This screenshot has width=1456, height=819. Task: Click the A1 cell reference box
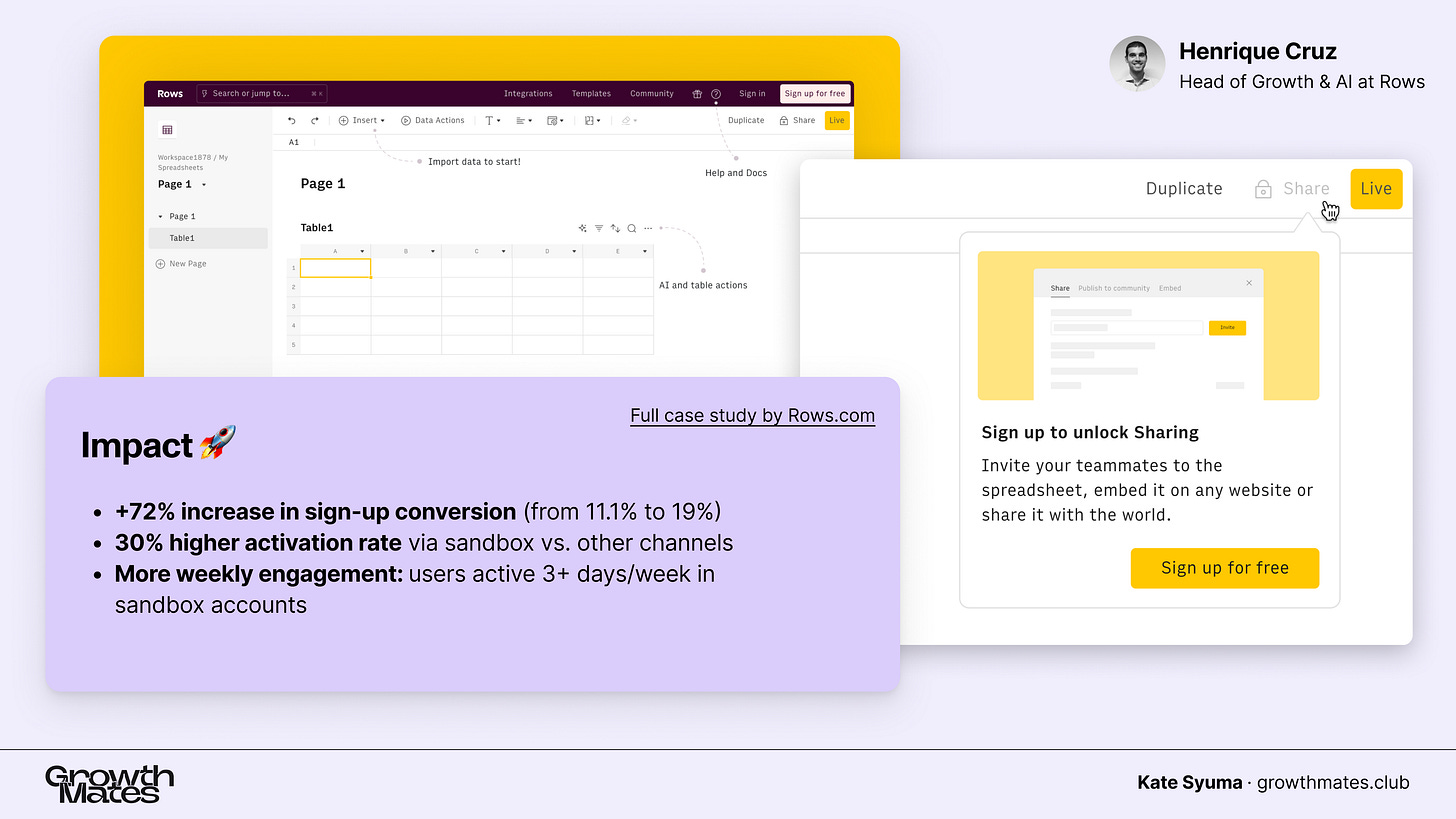(294, 143)
